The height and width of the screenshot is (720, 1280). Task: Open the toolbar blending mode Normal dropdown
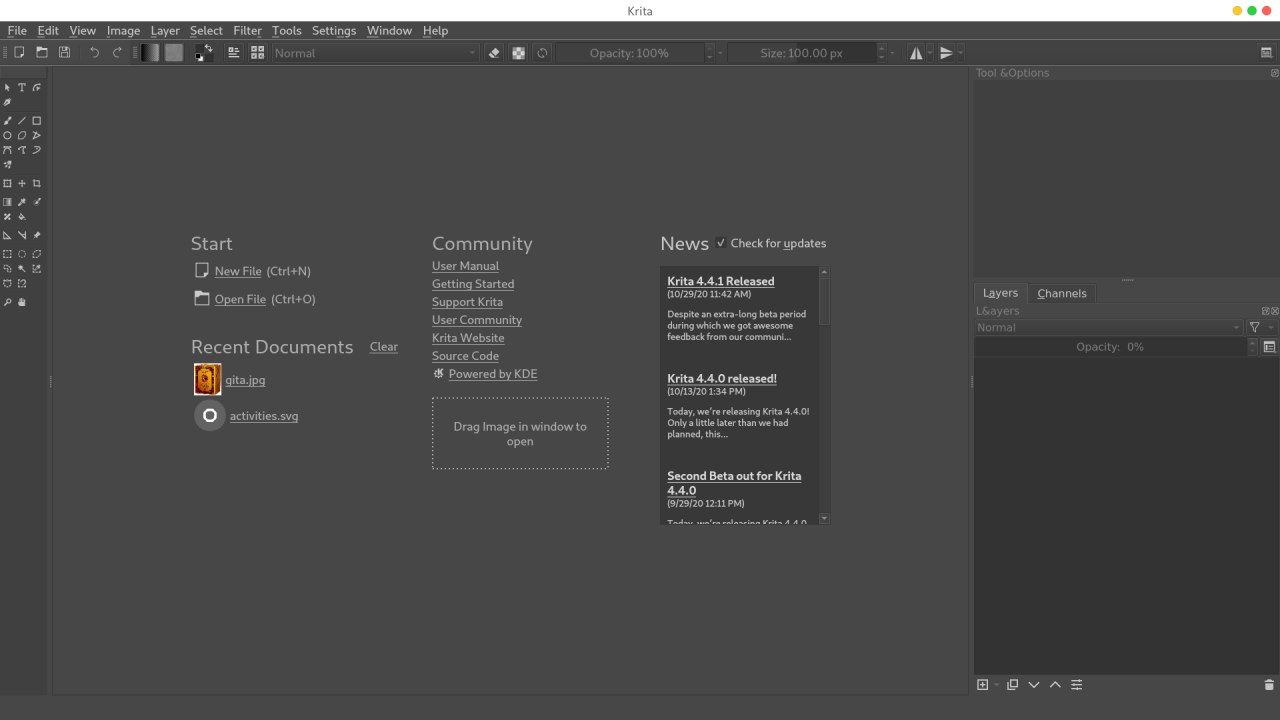click(376, 53)
